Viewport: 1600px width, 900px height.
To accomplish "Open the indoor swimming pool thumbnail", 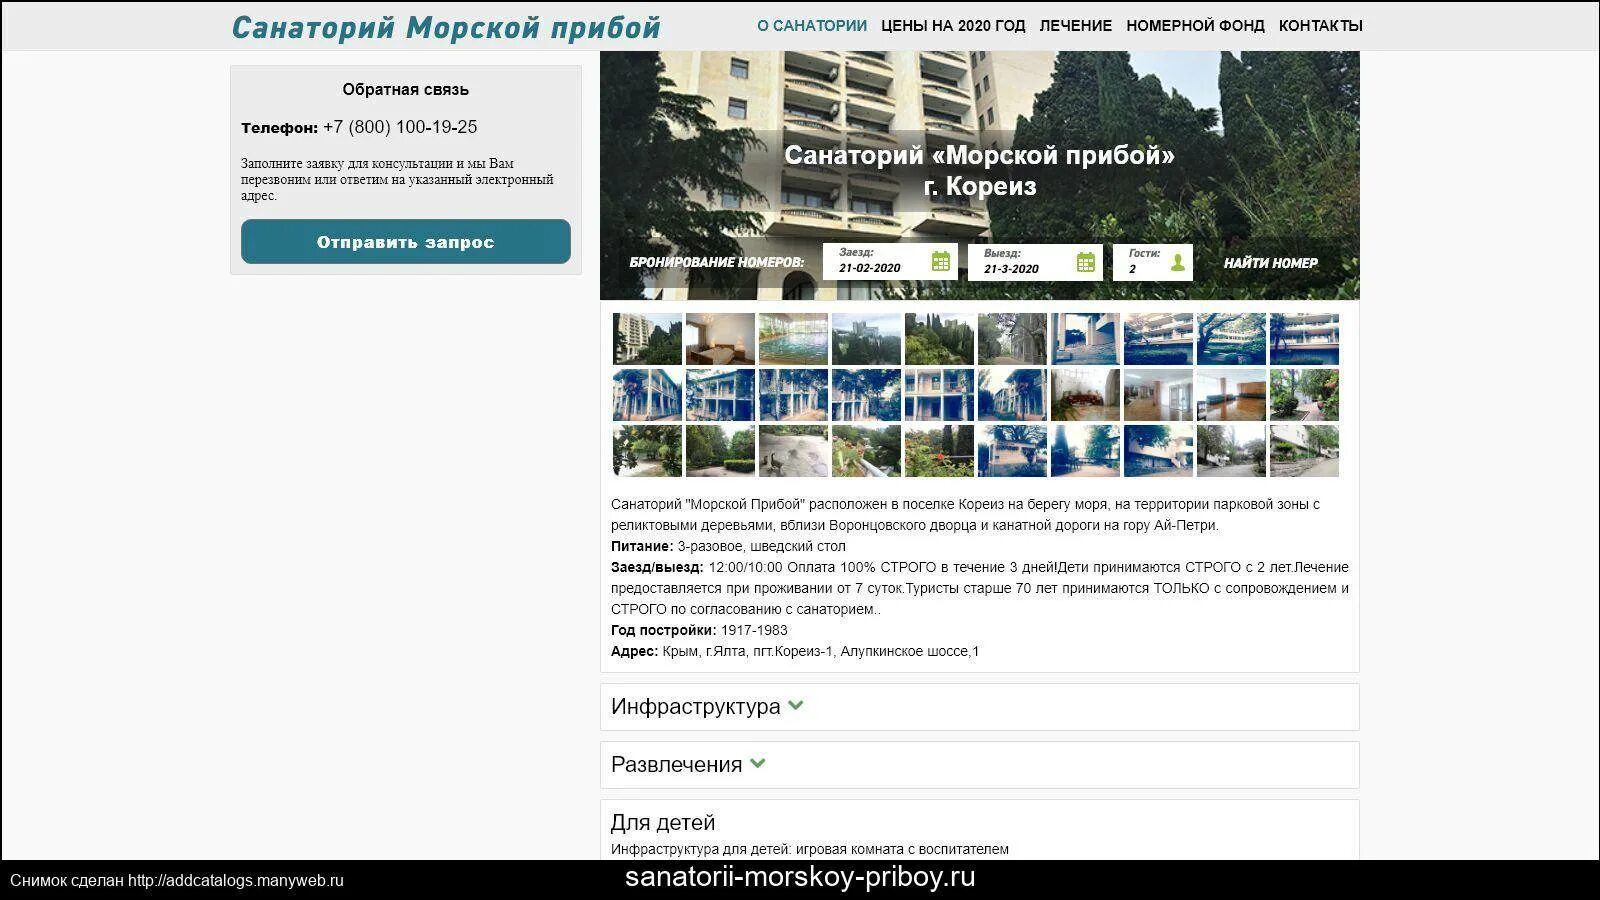I will coord(793,339).
